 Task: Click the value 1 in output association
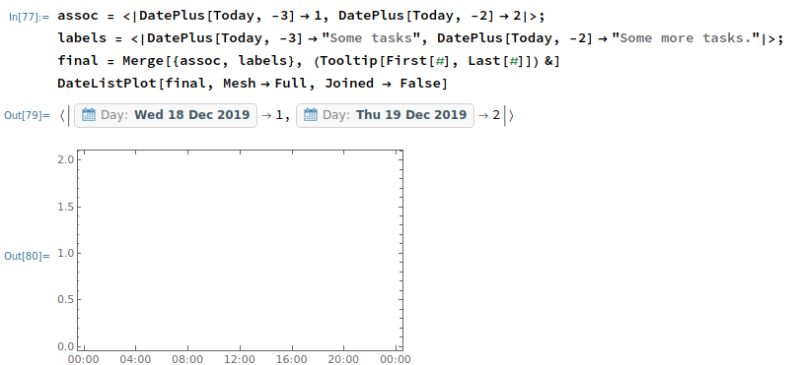pos(279,115)
